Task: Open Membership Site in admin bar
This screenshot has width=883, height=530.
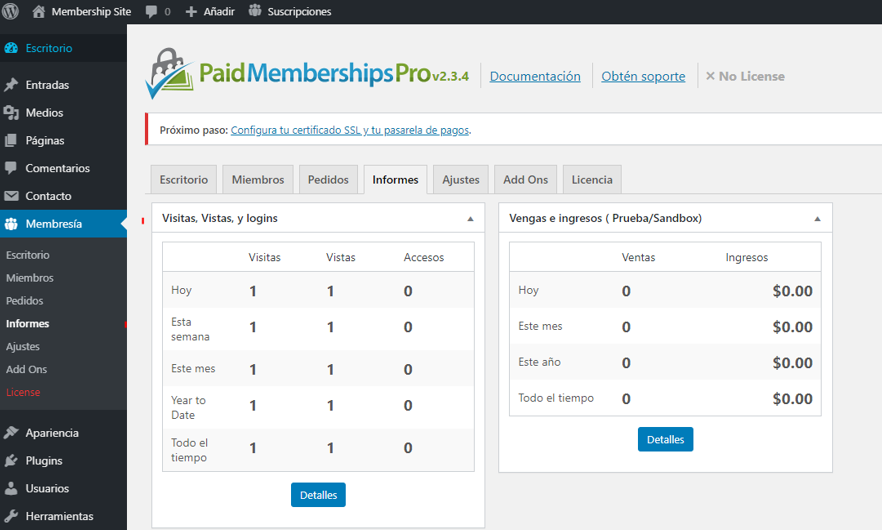Action: click(91, 11)
